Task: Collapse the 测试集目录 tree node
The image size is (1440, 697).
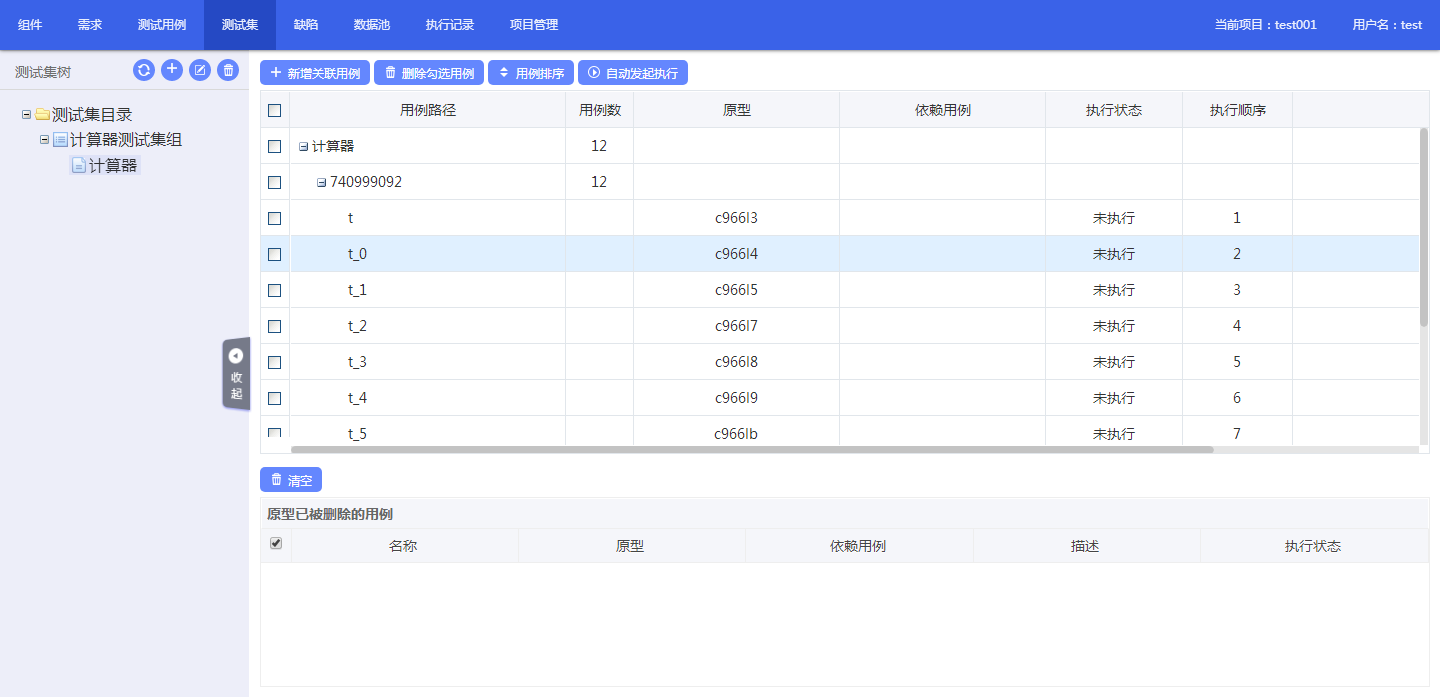Action: (x=26, y=115)
